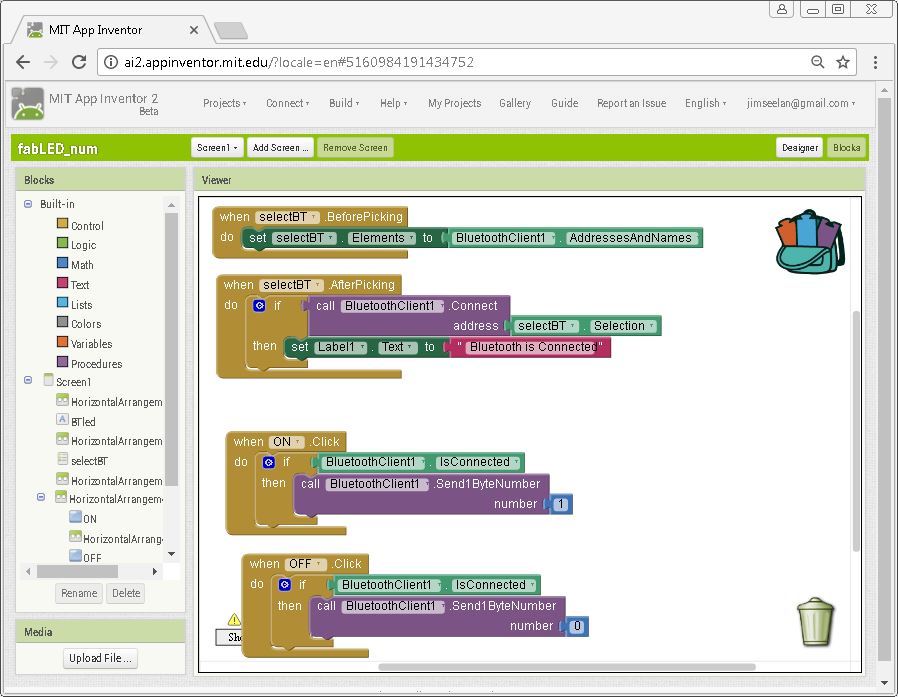The width and height of the screenshot is (898, 697).
Task: Click the blue mutator gear on selectBT.AfterPicking if block
Action: coord(259,305)
